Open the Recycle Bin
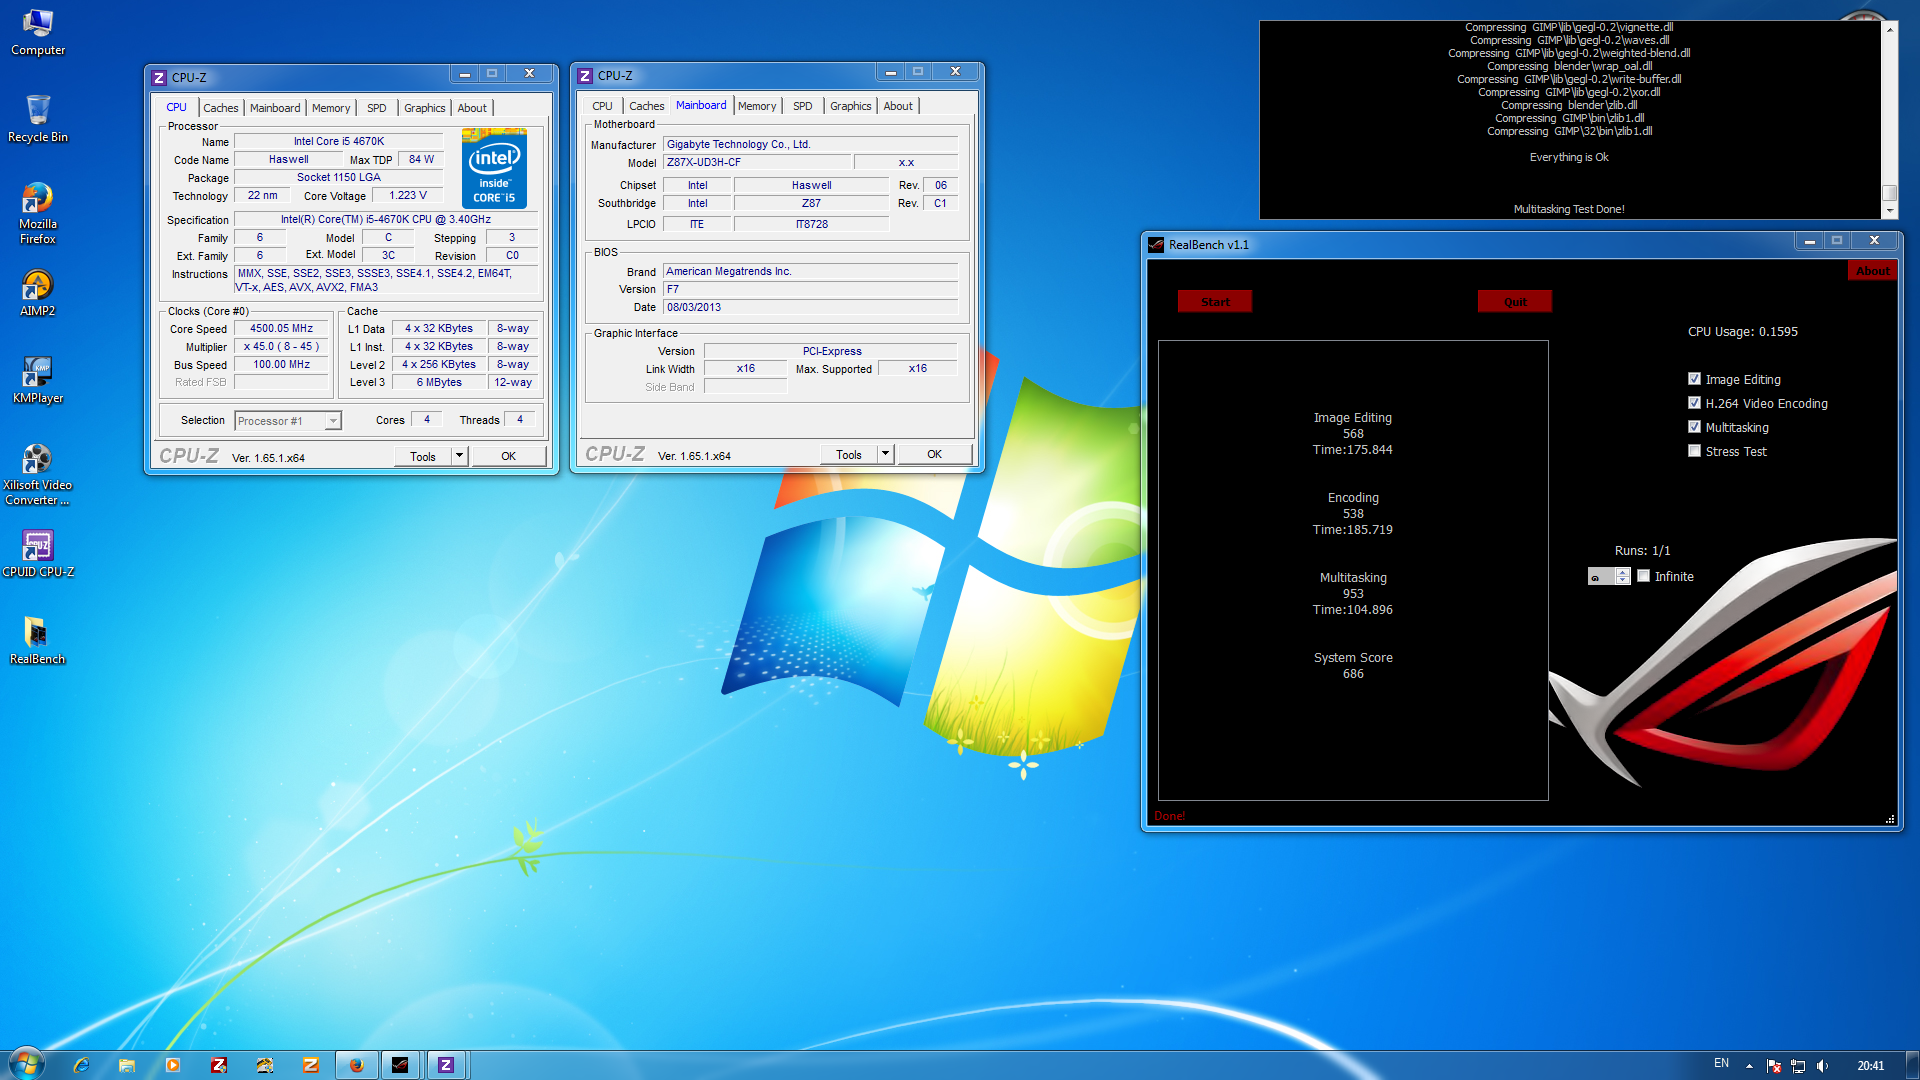 click(x=37, y=111)
